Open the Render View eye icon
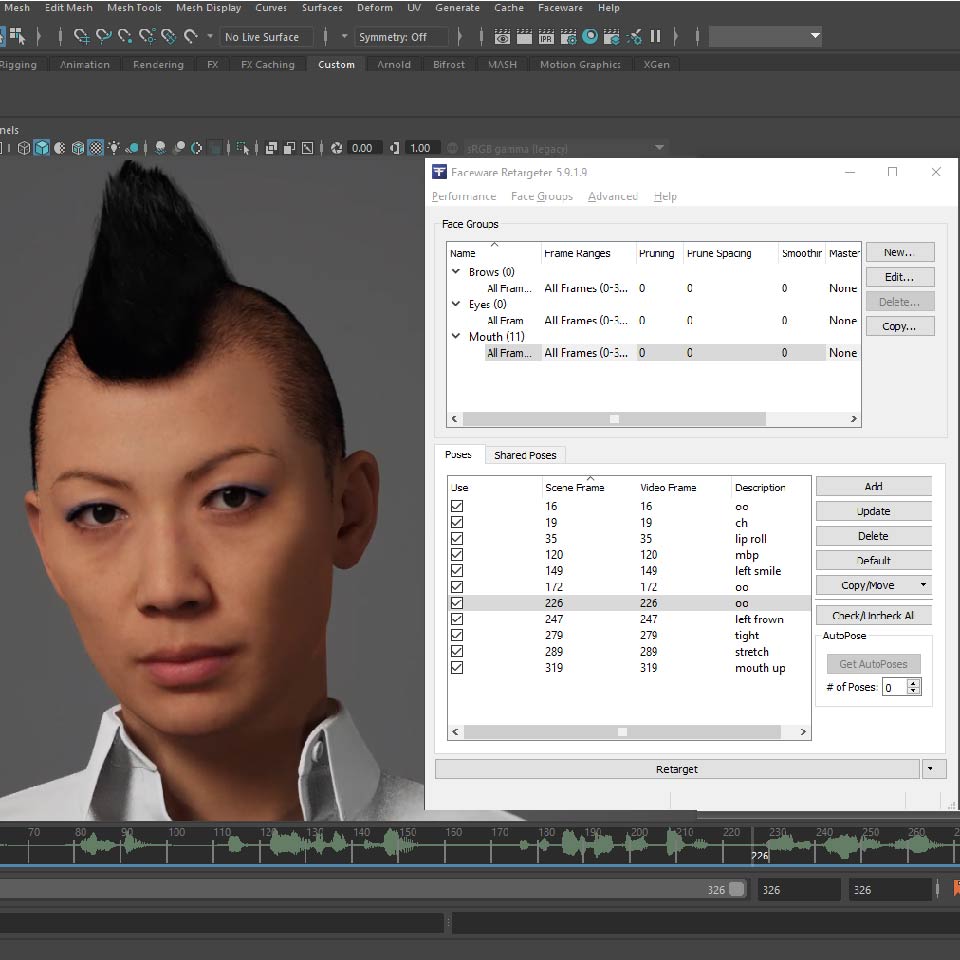Image resolution: width=960 pixels, height=960 pixels. [x=502, y=37]
